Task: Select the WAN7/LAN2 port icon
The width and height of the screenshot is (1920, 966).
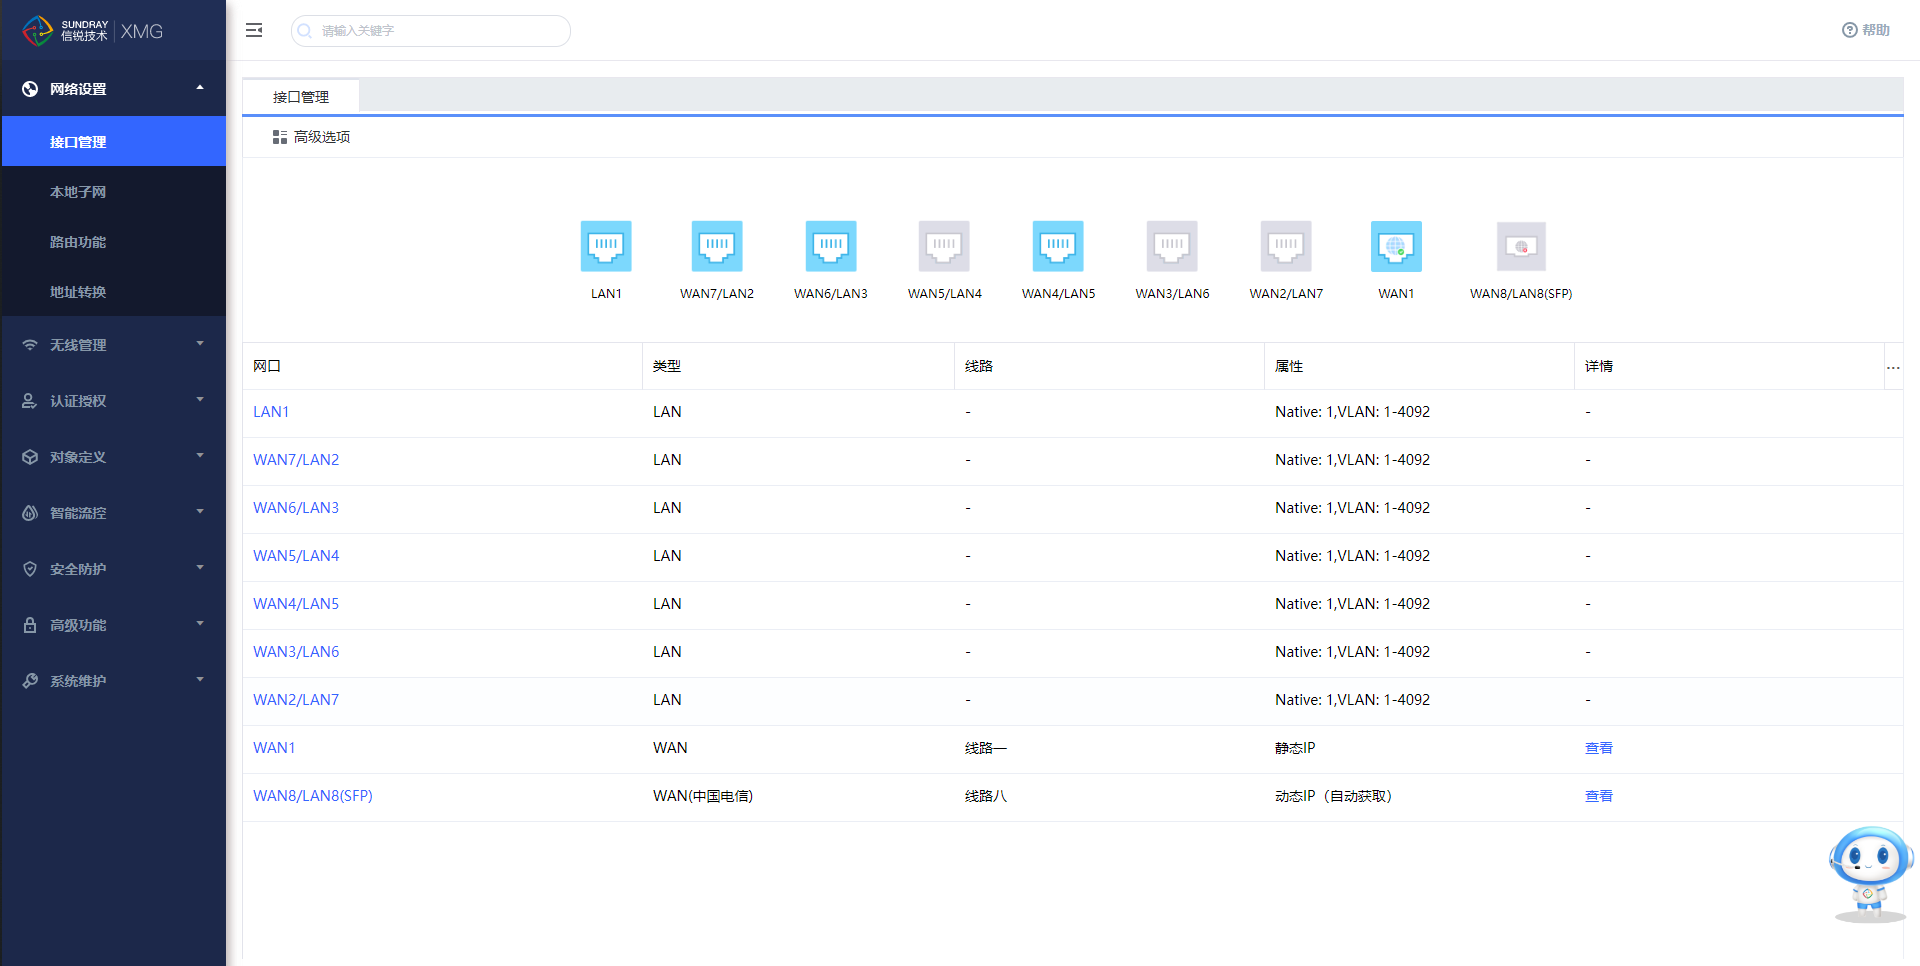Action: click(x=717, y=247)
